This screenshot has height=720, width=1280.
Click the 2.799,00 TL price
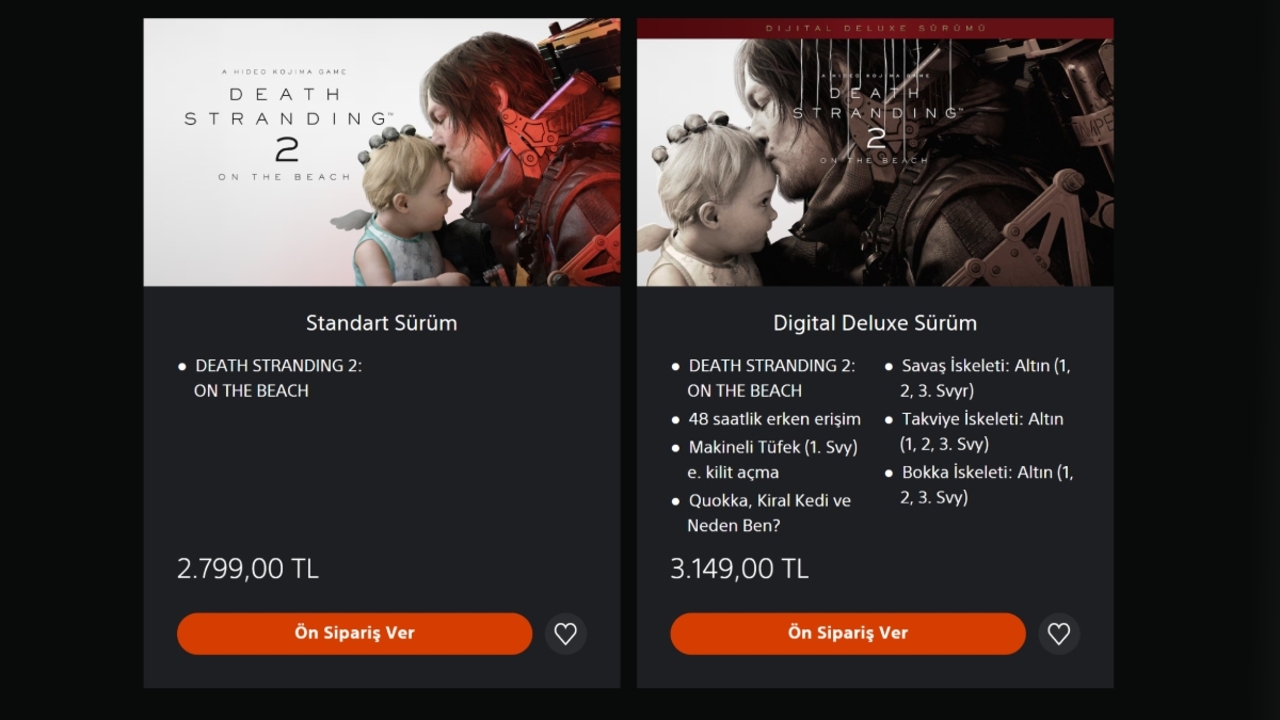pyautogui.click(x=248, y=569)
